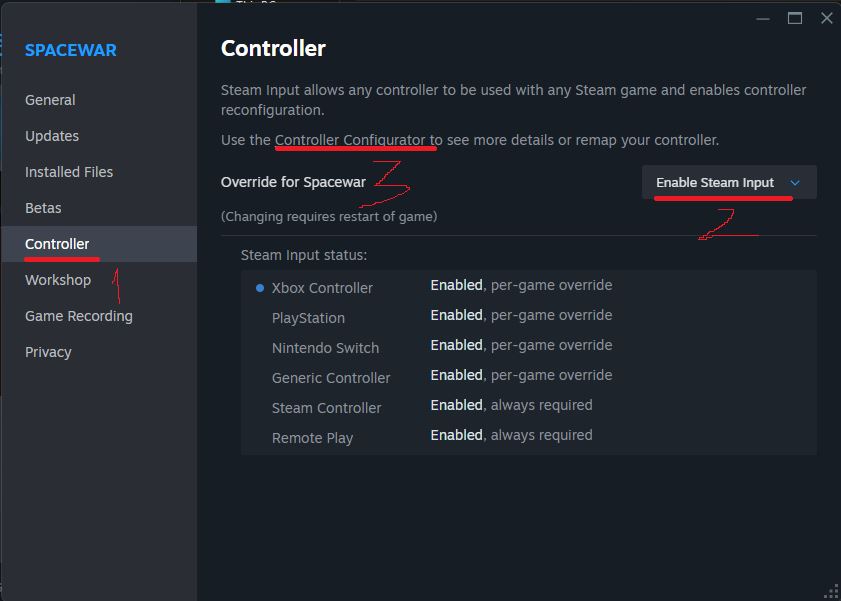This screenshot has height=601, width=841.
Task: Select the PlayStation status row
Action: click(308, 317)
